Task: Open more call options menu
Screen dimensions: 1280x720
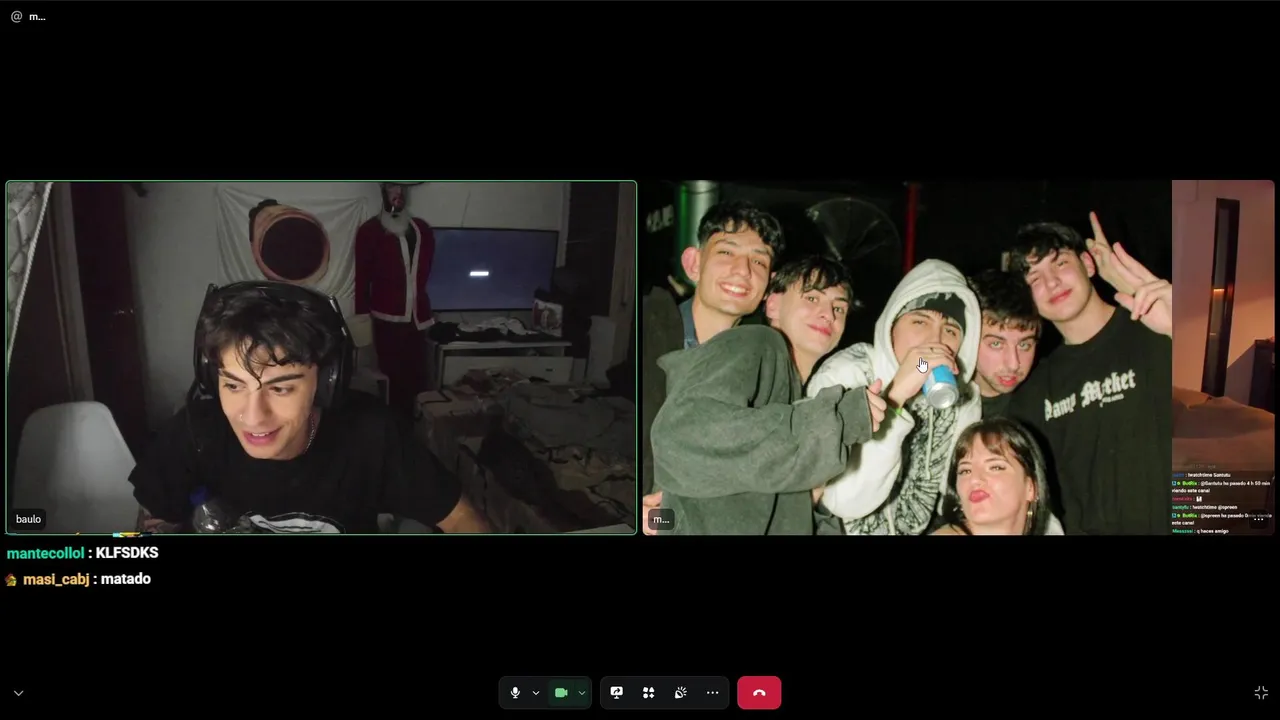Action: pos(713,693)
